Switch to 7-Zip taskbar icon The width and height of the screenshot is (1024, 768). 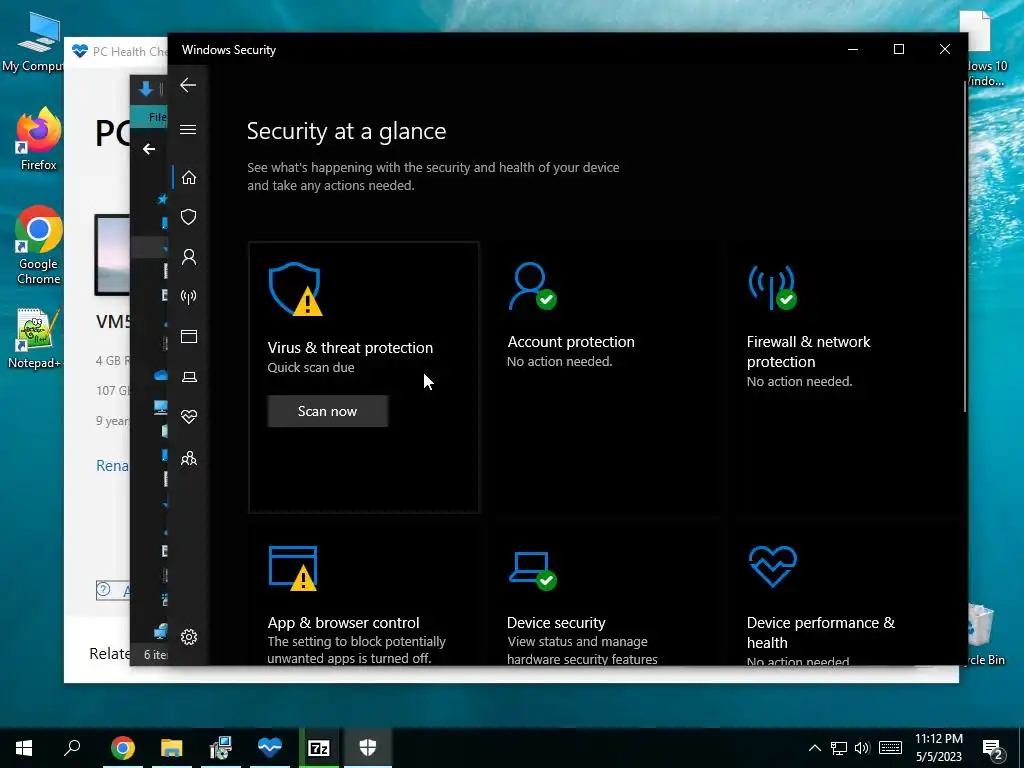coord(319,748)
